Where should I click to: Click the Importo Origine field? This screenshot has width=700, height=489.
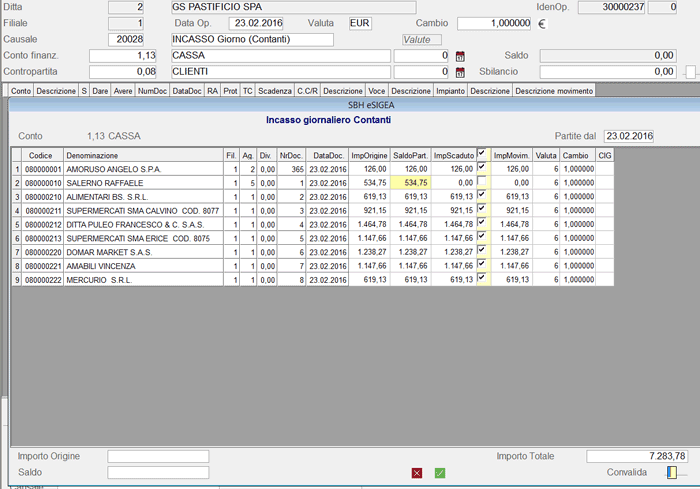158,456
